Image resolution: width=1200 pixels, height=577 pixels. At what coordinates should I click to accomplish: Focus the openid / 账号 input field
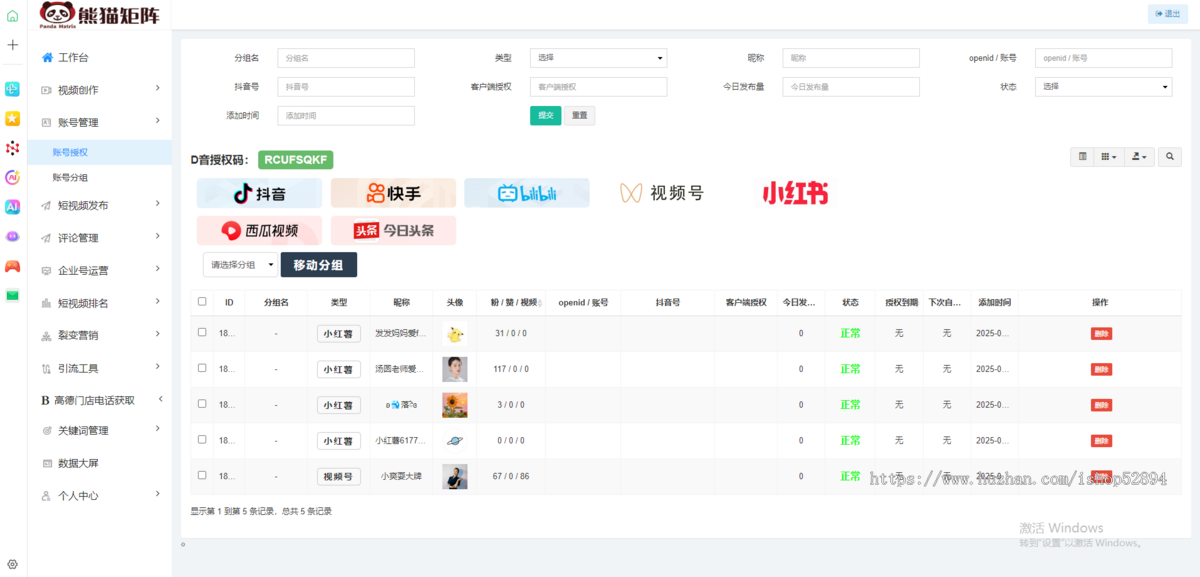pos(1103,58)
